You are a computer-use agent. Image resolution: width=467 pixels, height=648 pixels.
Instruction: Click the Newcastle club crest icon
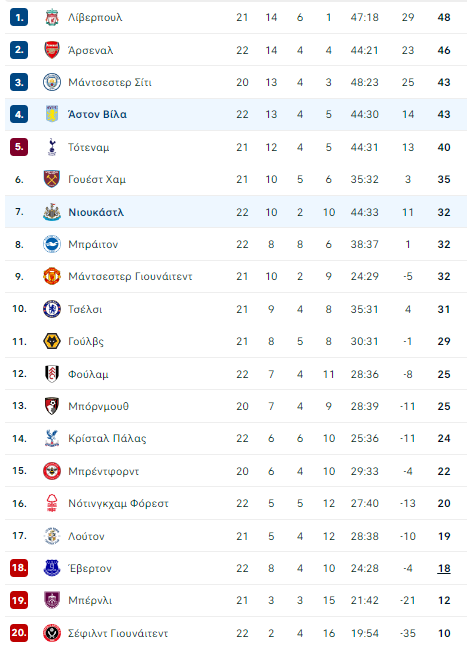52,212
